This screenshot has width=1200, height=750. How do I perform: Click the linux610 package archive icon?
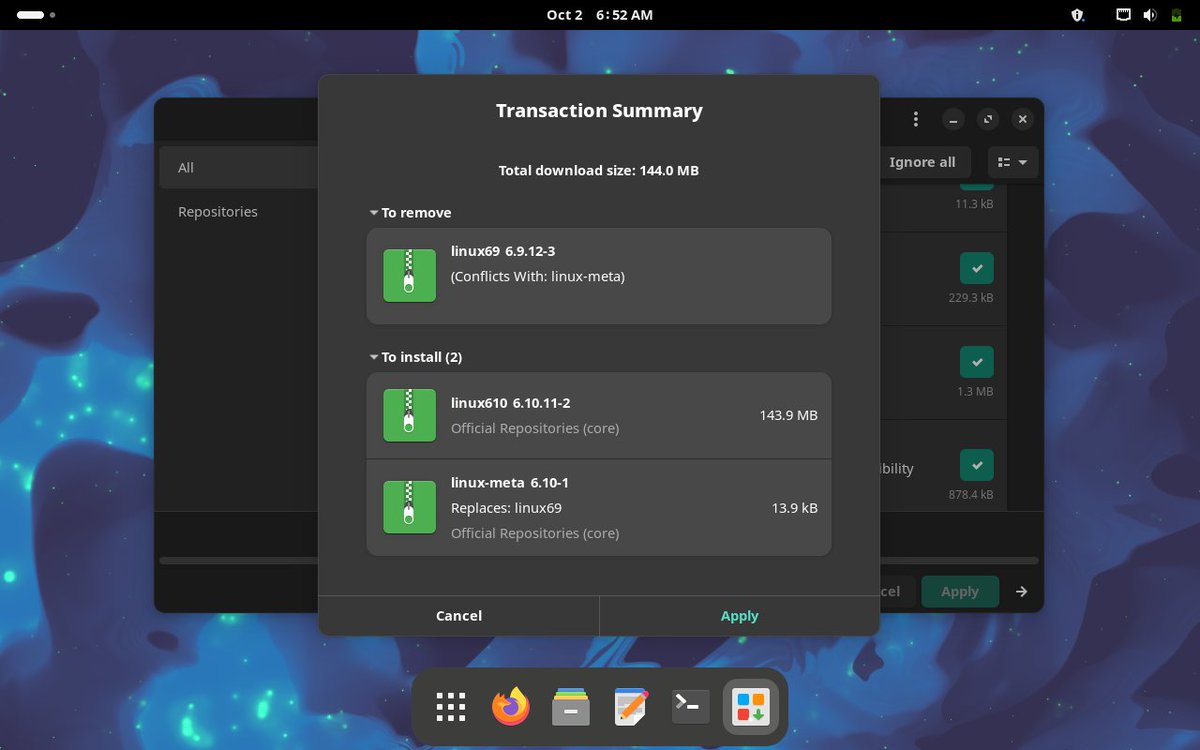pos(409,415)
